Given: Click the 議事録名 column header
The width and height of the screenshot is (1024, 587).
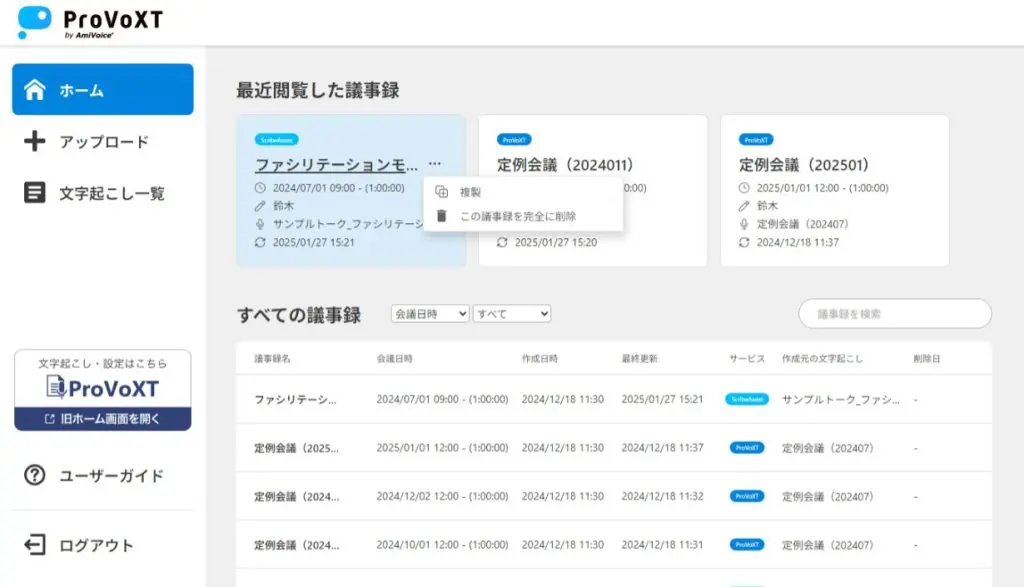Looking at the screenshot, I should pyautogui.click(x=272, y=358).
